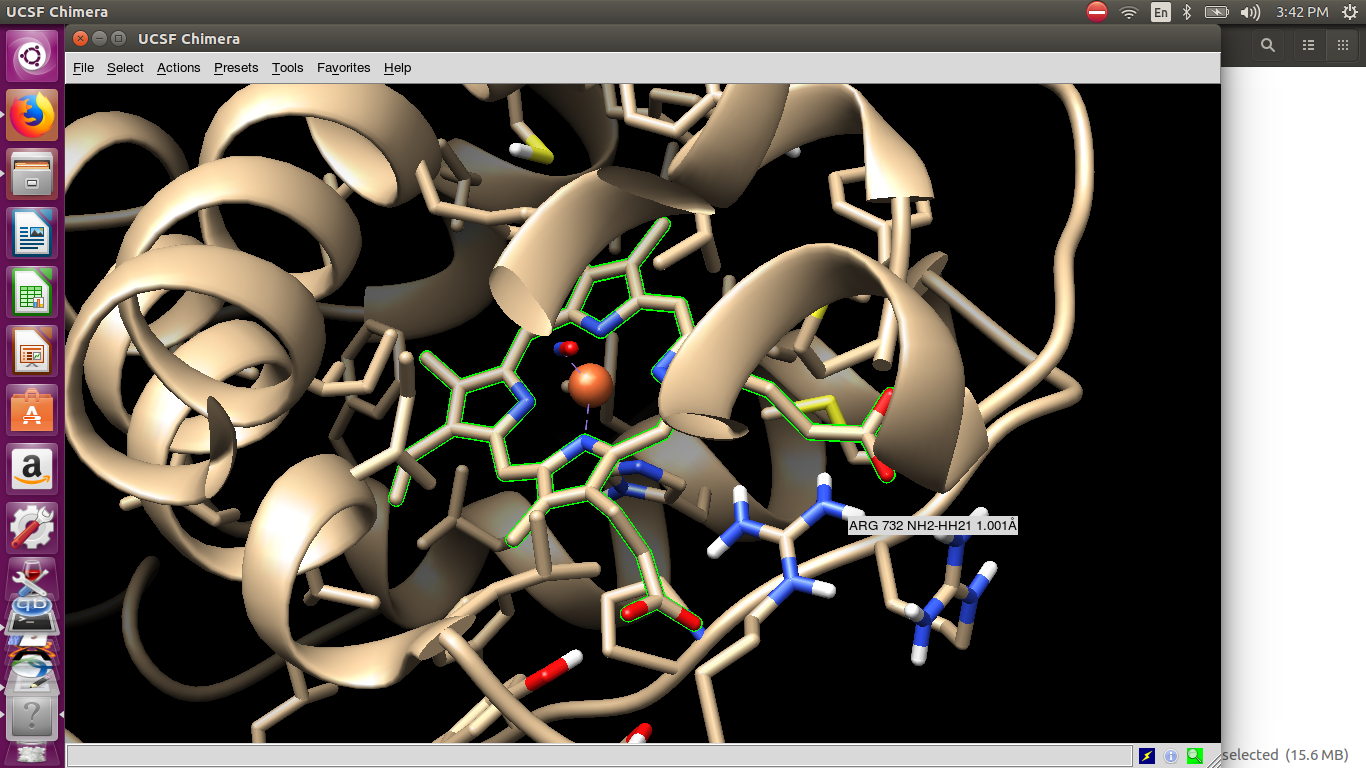1366x768 pixels.
Task: Open the Tools menu
Action: 287,68
